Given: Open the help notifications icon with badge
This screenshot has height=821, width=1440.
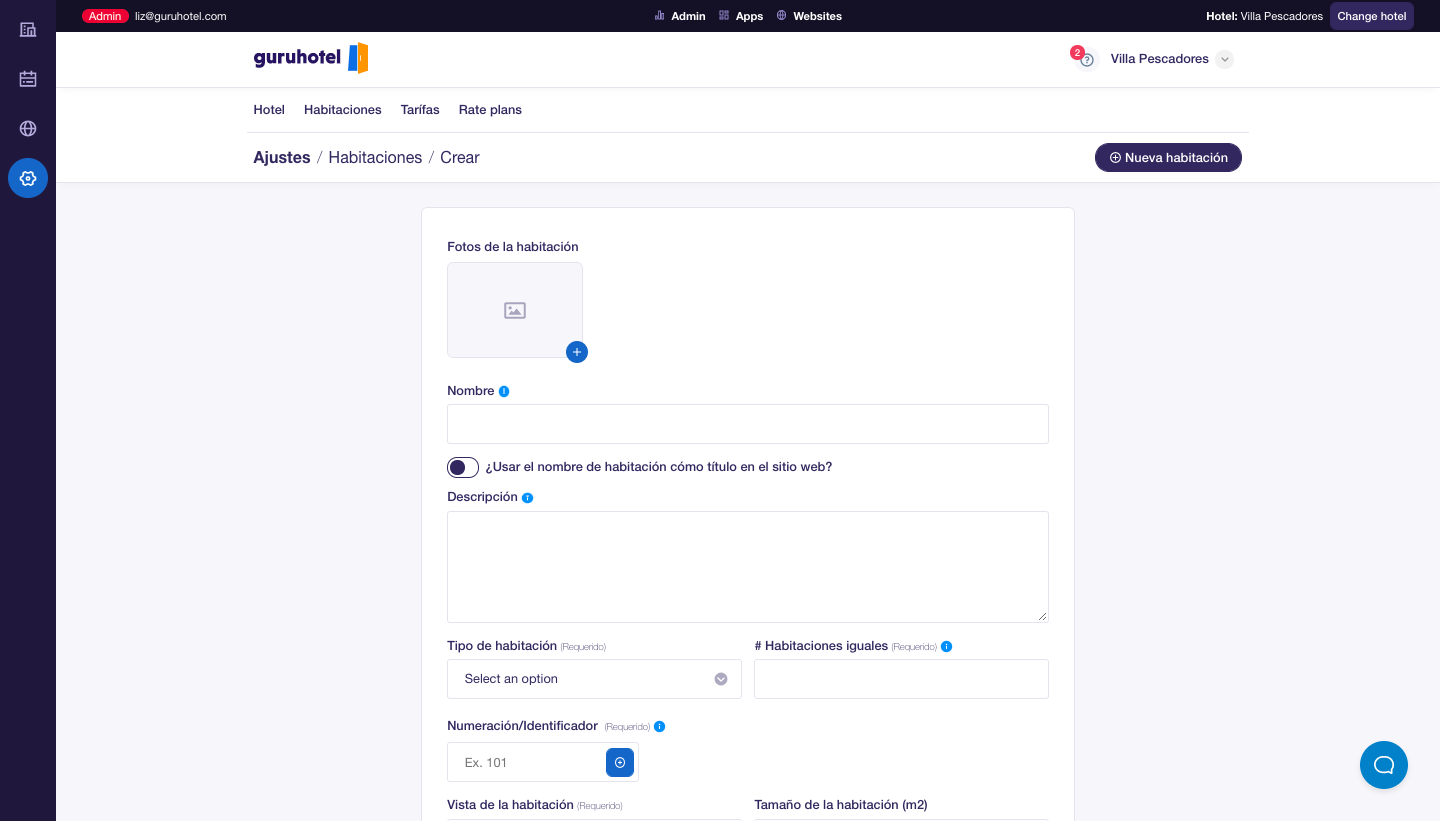Looking at the screenshot, I should point(1086,59).
